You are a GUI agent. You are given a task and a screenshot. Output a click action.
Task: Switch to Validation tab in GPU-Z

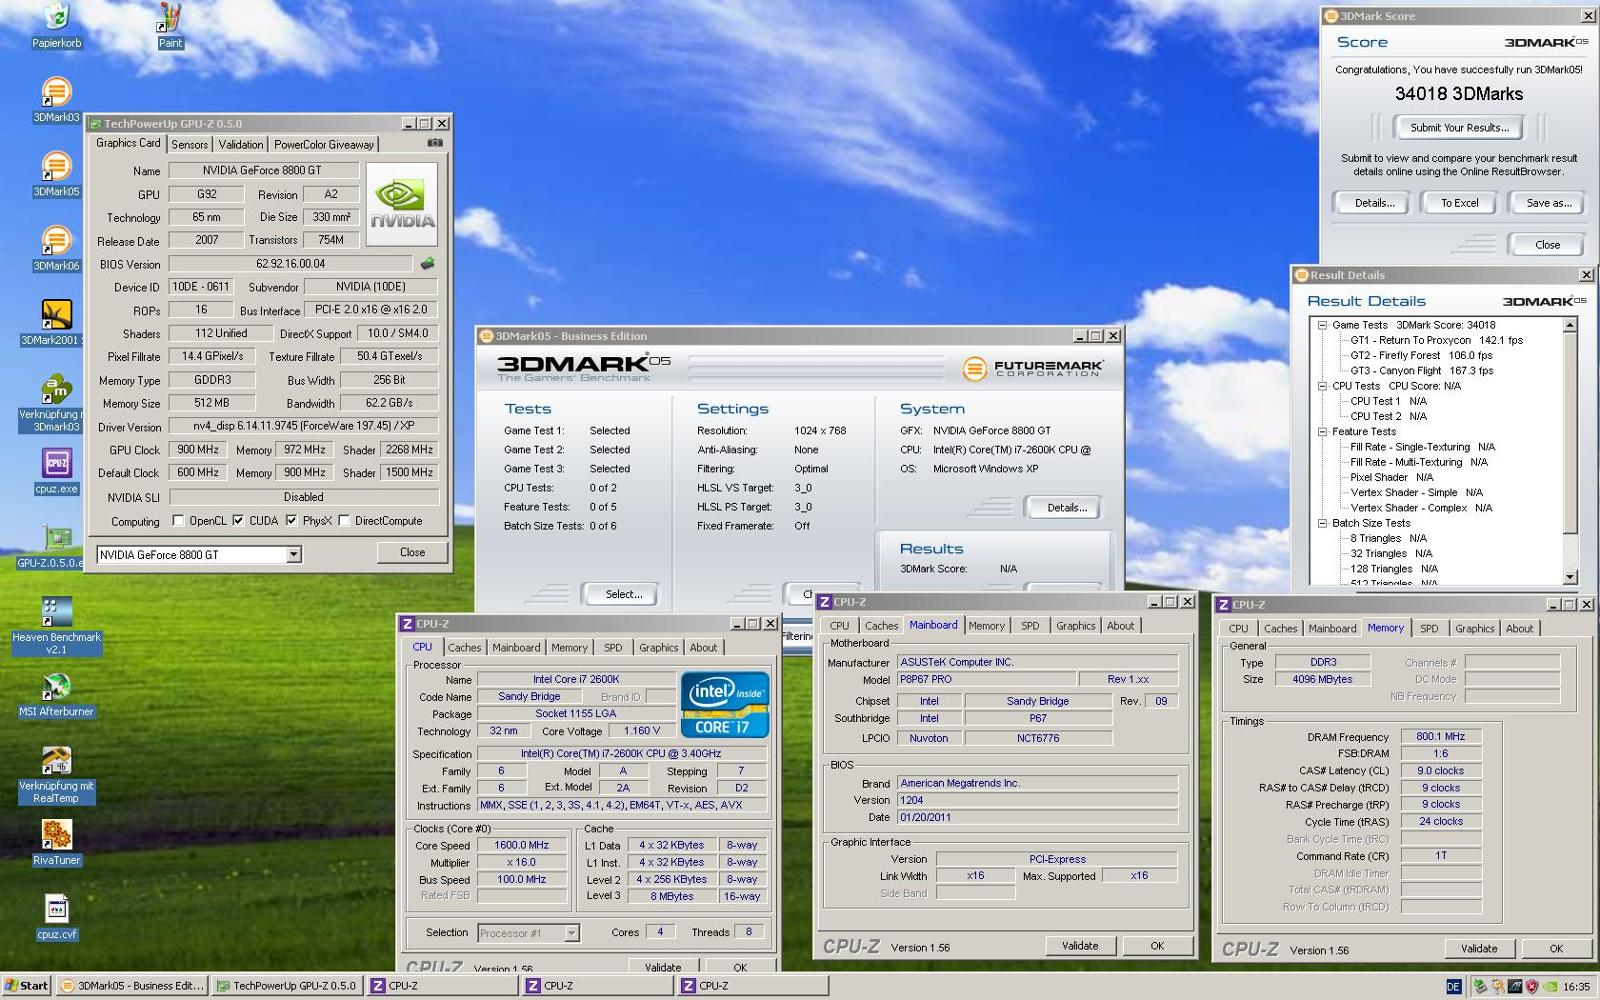click(x=241, y=145)
